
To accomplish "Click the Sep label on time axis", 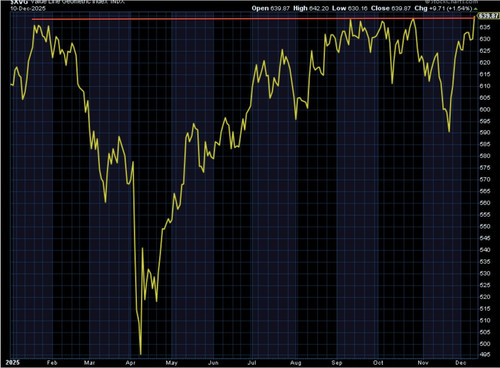I will pos(337,362).
